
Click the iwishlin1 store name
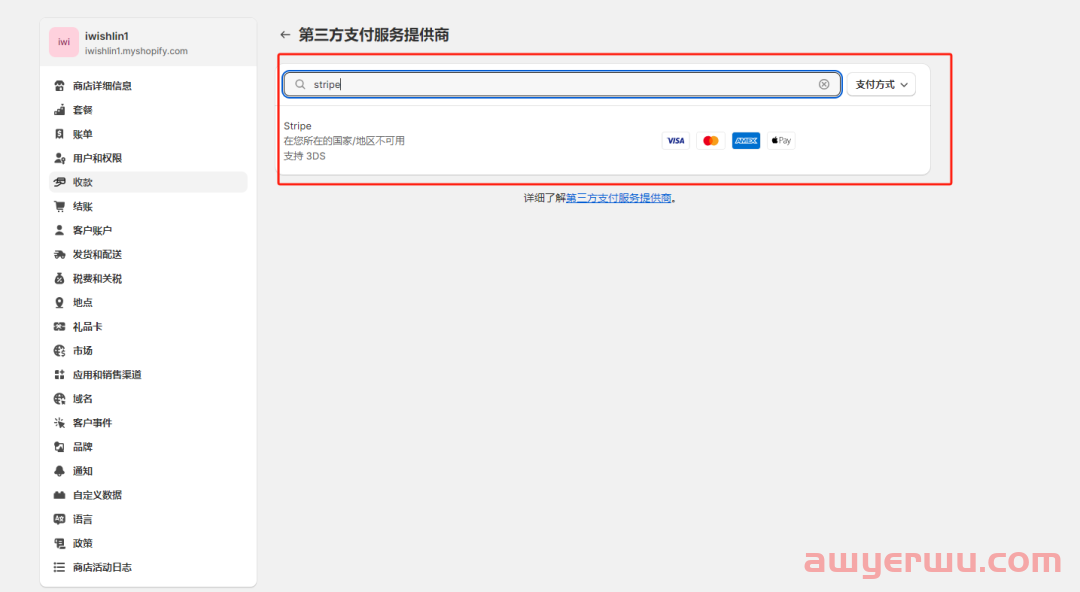107,36
